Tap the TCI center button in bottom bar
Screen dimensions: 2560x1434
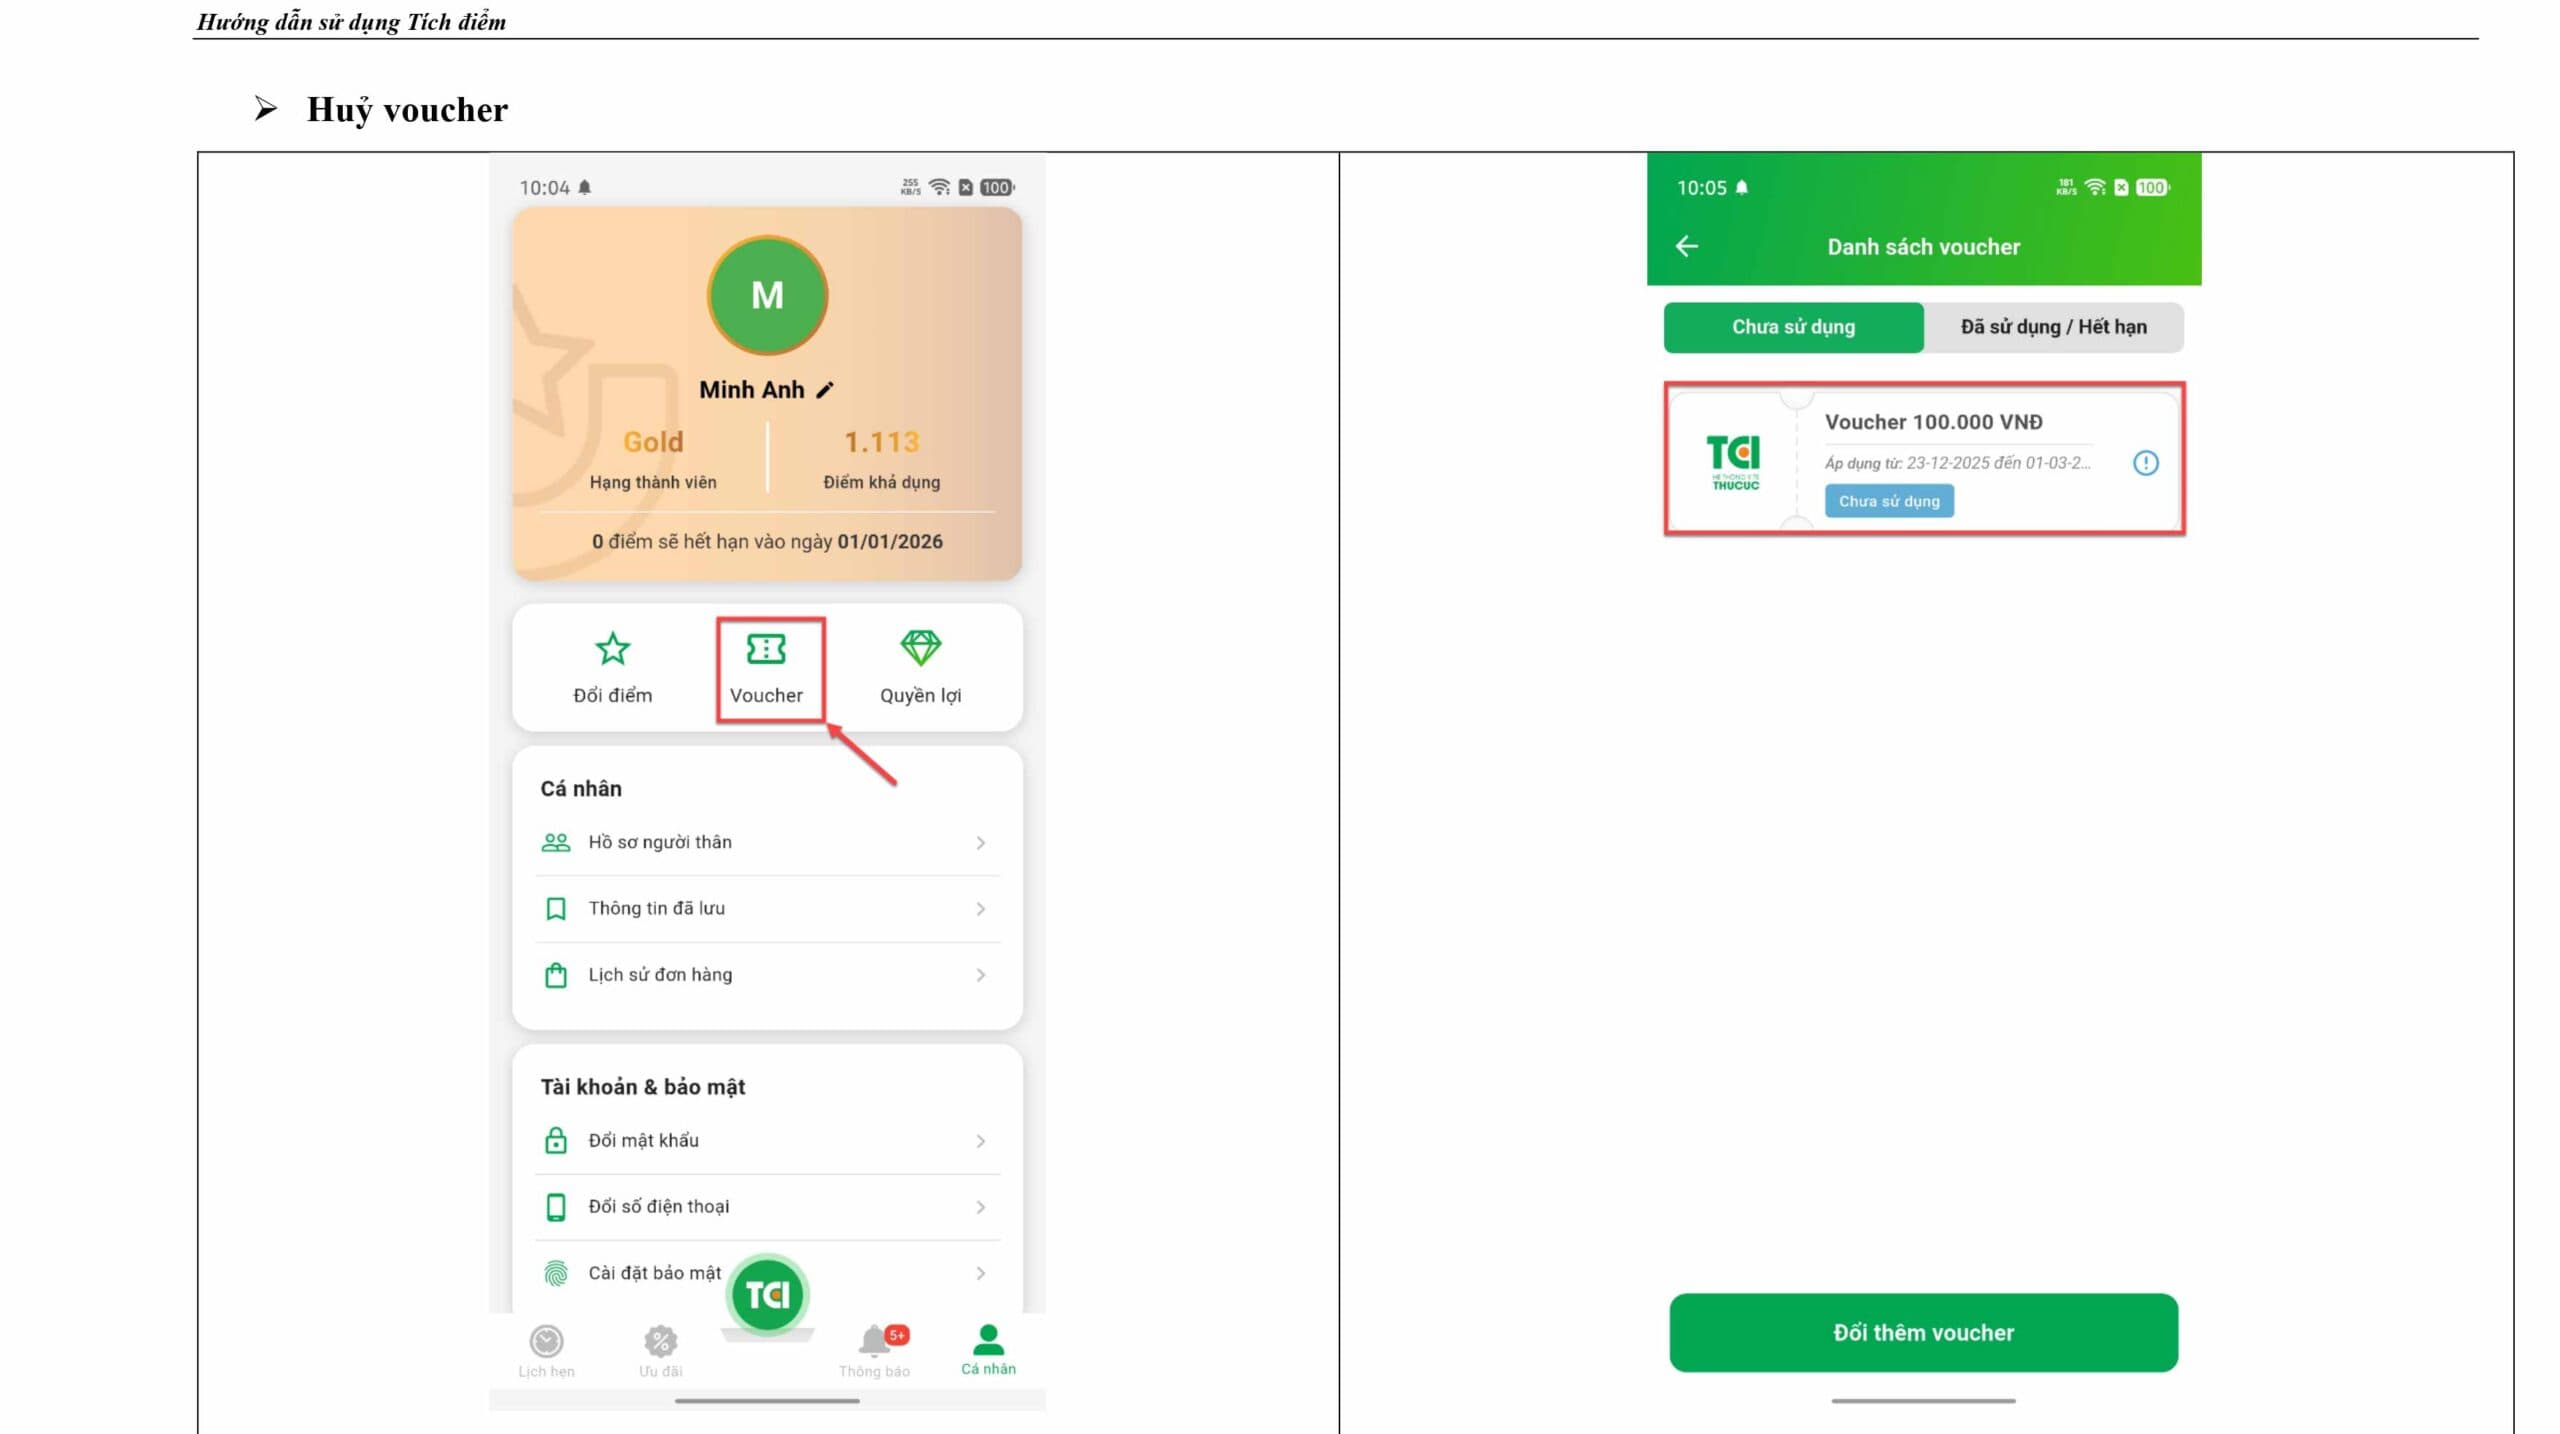766,1295
